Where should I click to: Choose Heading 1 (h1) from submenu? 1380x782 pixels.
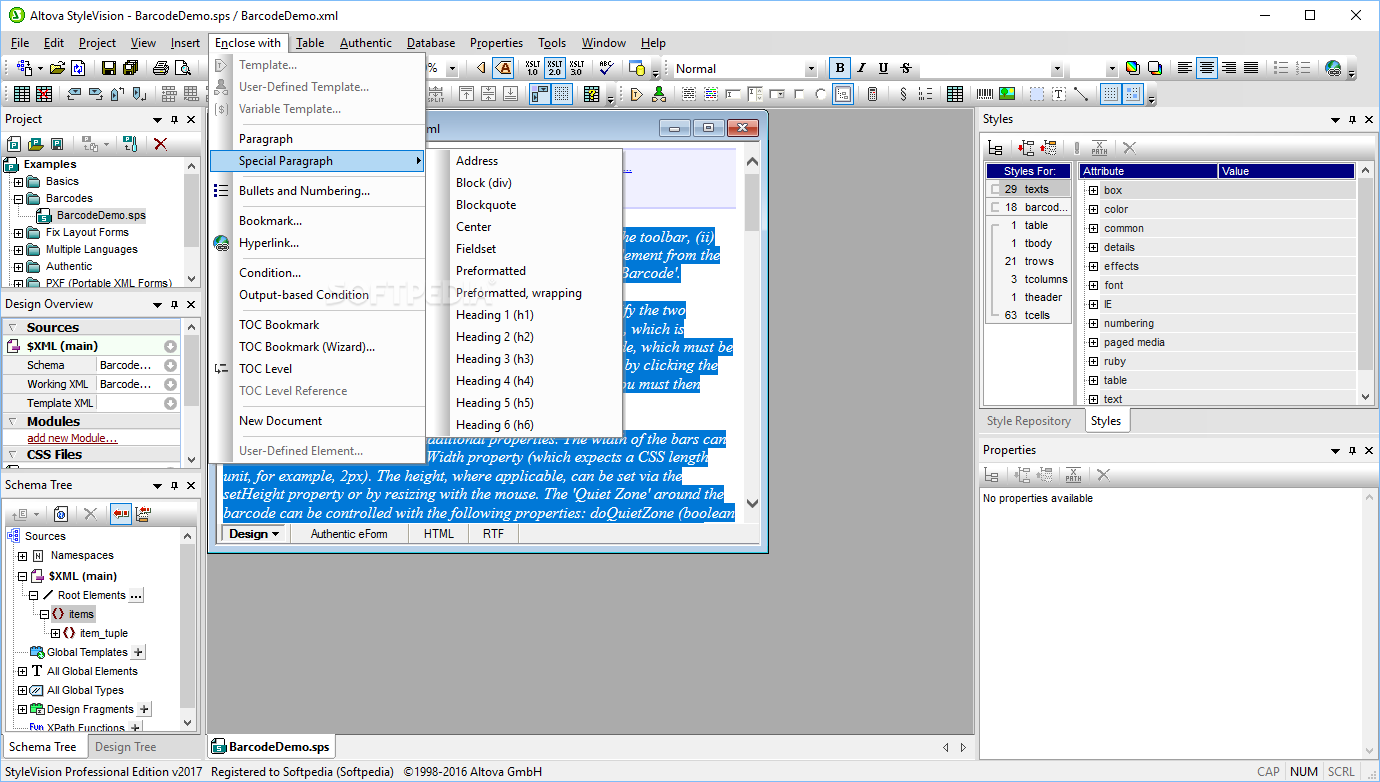click(495, 315)
